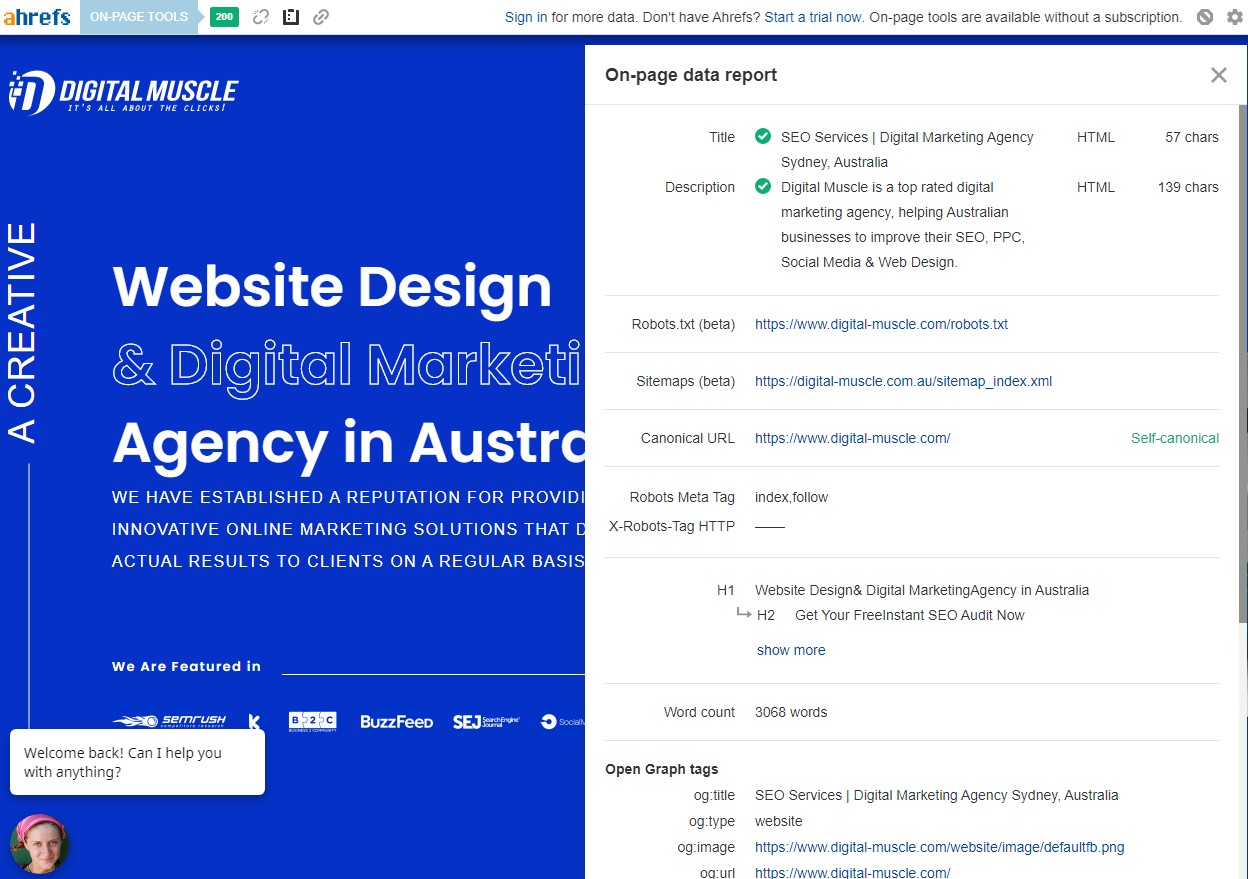Image resolution: width=1248 pixels, height=879 pixels.
Task: Click the green checkmark beside Title
Action: point(763,137)
